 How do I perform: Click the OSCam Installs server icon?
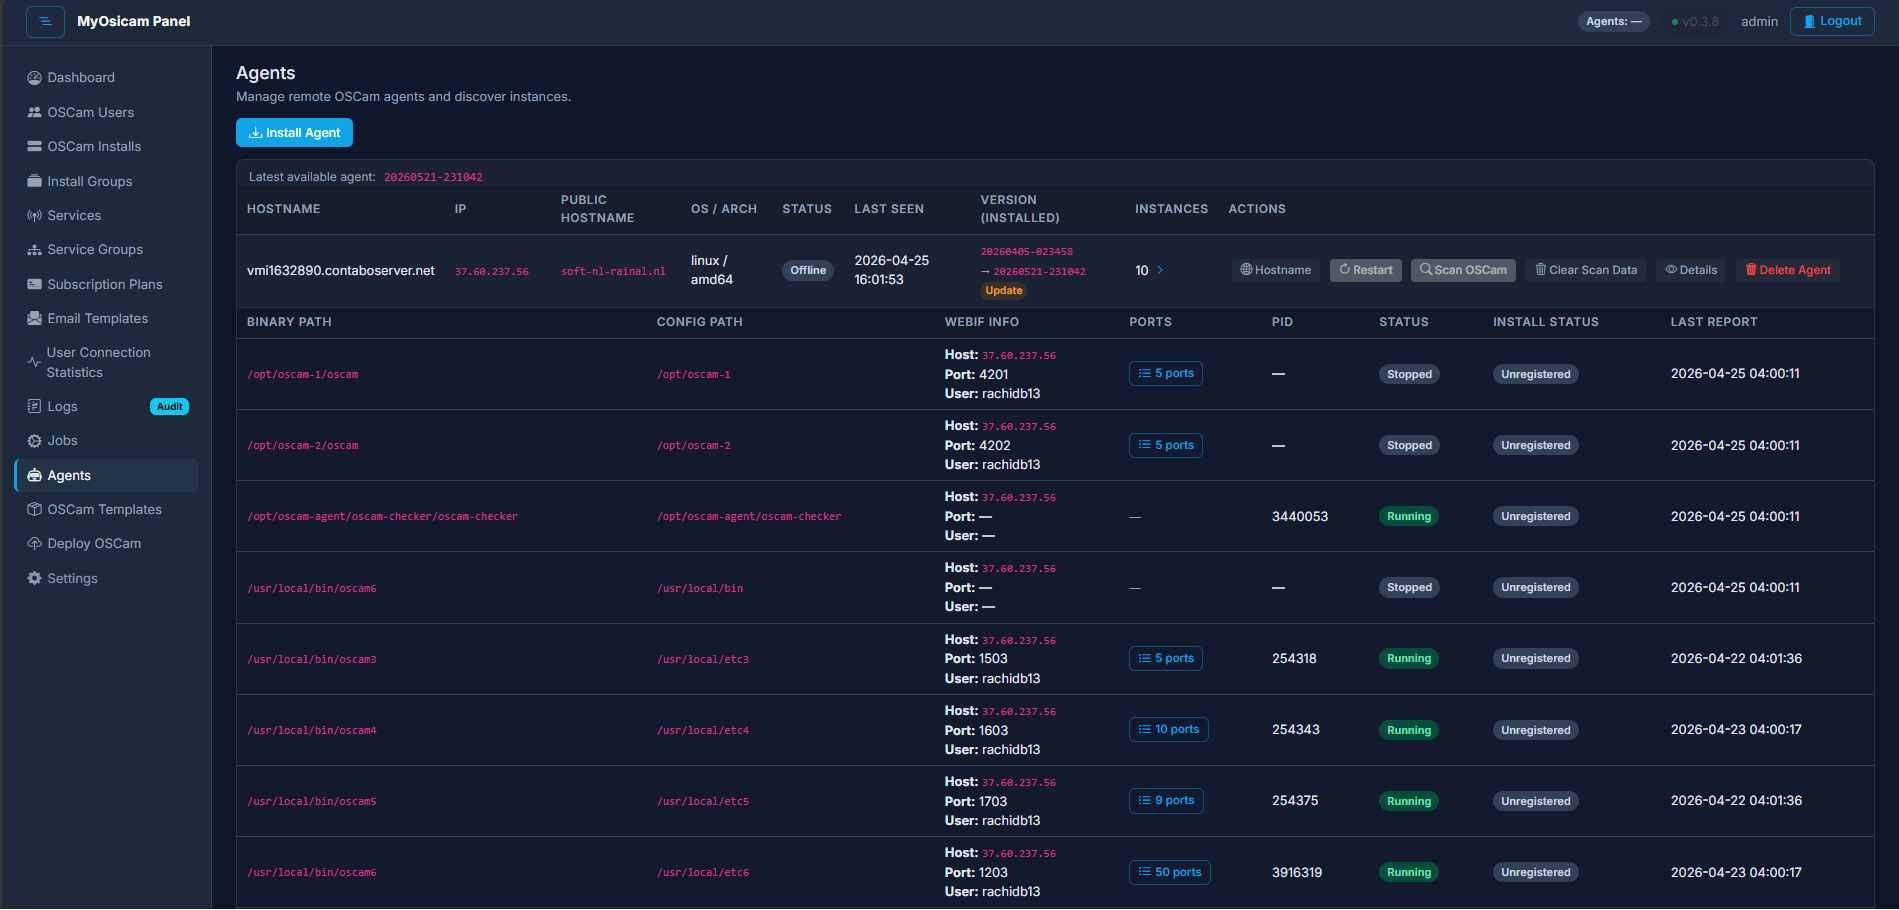click(34, 146)
